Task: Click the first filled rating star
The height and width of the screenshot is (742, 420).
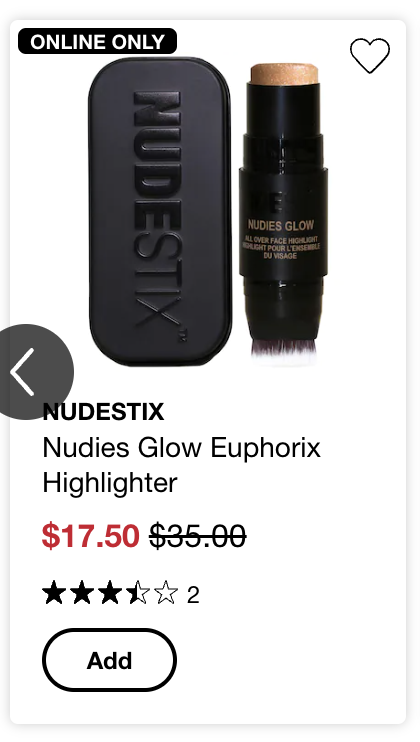Action: click(54, 593)
